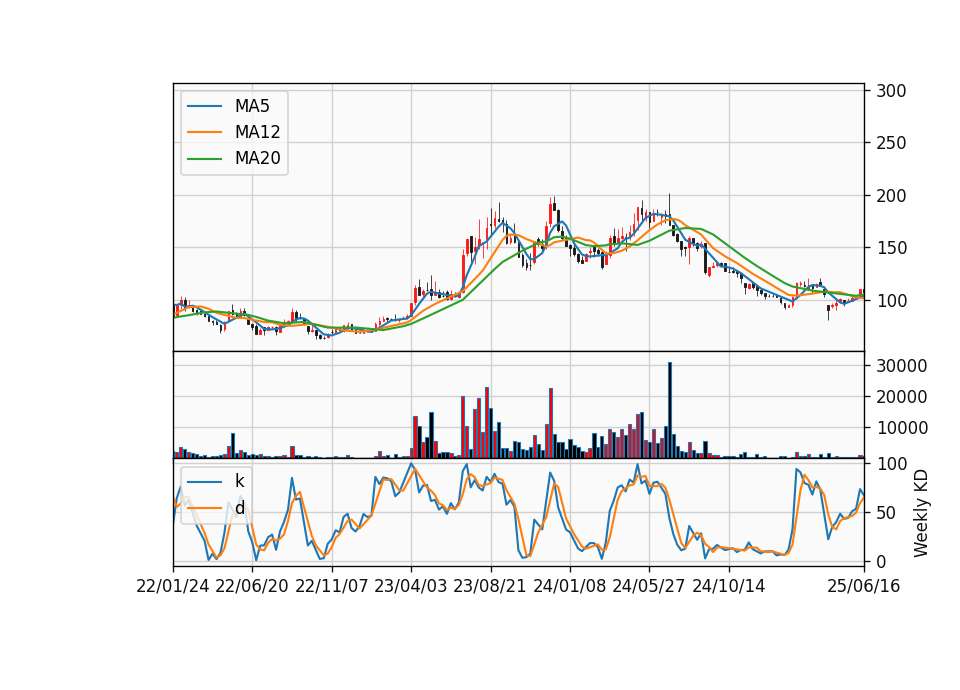Click the MA12 legend label
The width and height of the screenshot is (960, 690).
click(257, 132)
